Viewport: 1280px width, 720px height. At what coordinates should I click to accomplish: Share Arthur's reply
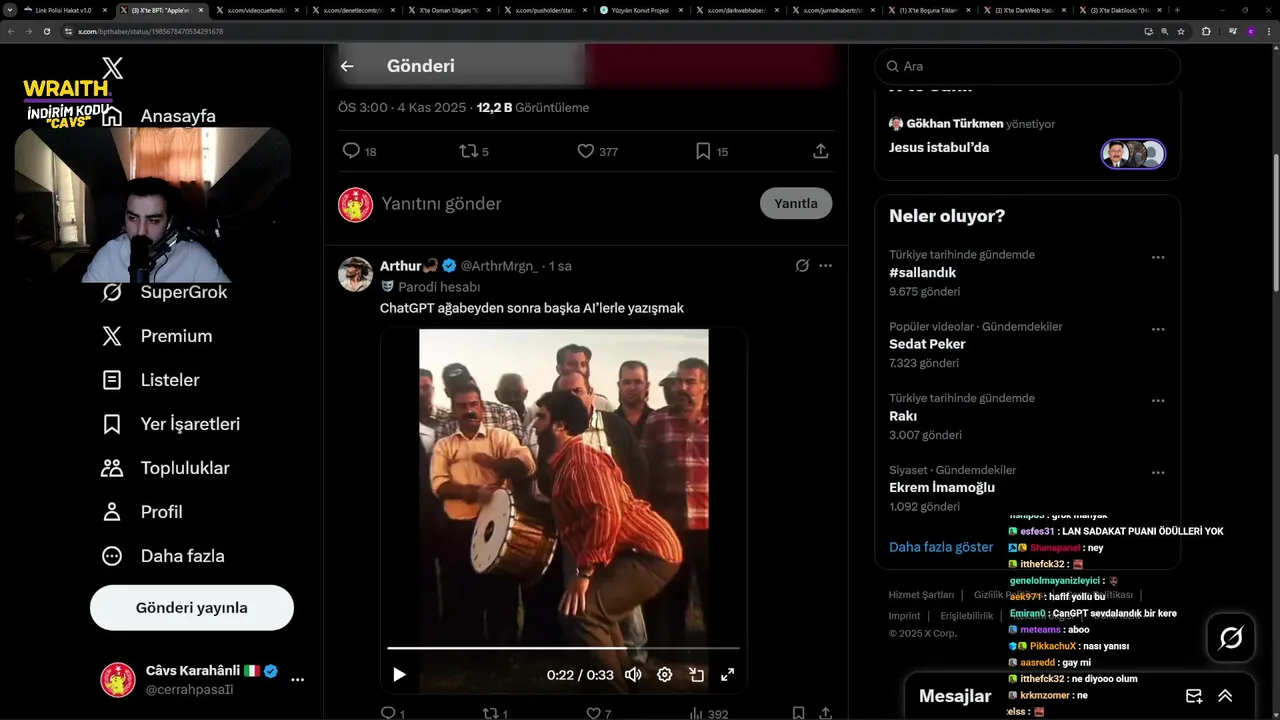point(826,713)
